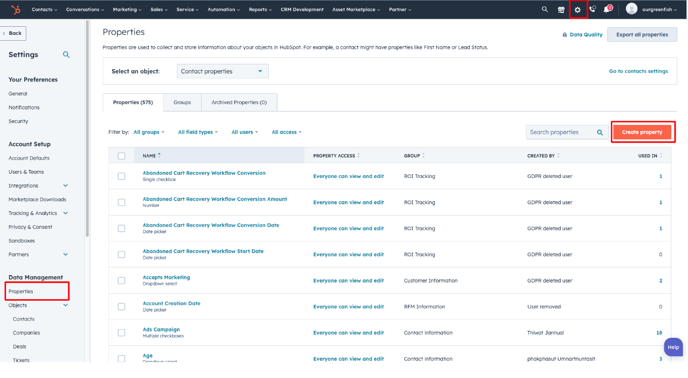Toggle the select-all header checkbox
This screenshot has width=688, height=378.
coord(122,155)
